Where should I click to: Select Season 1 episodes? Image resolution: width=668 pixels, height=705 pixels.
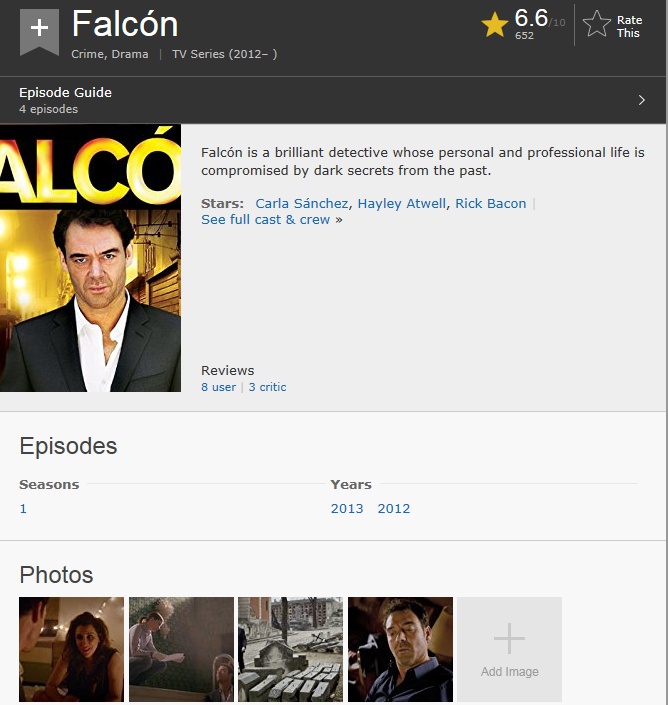tap(23, 509)
